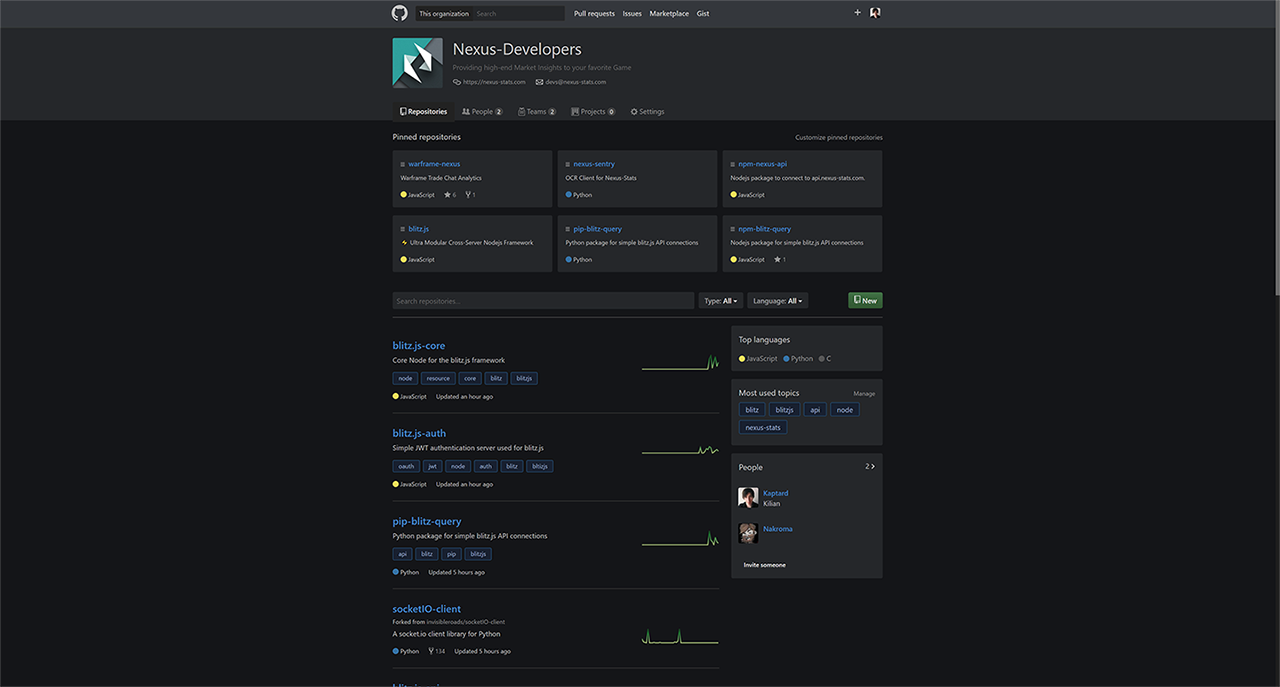Open the Settings tab

(x=647, y=111)
